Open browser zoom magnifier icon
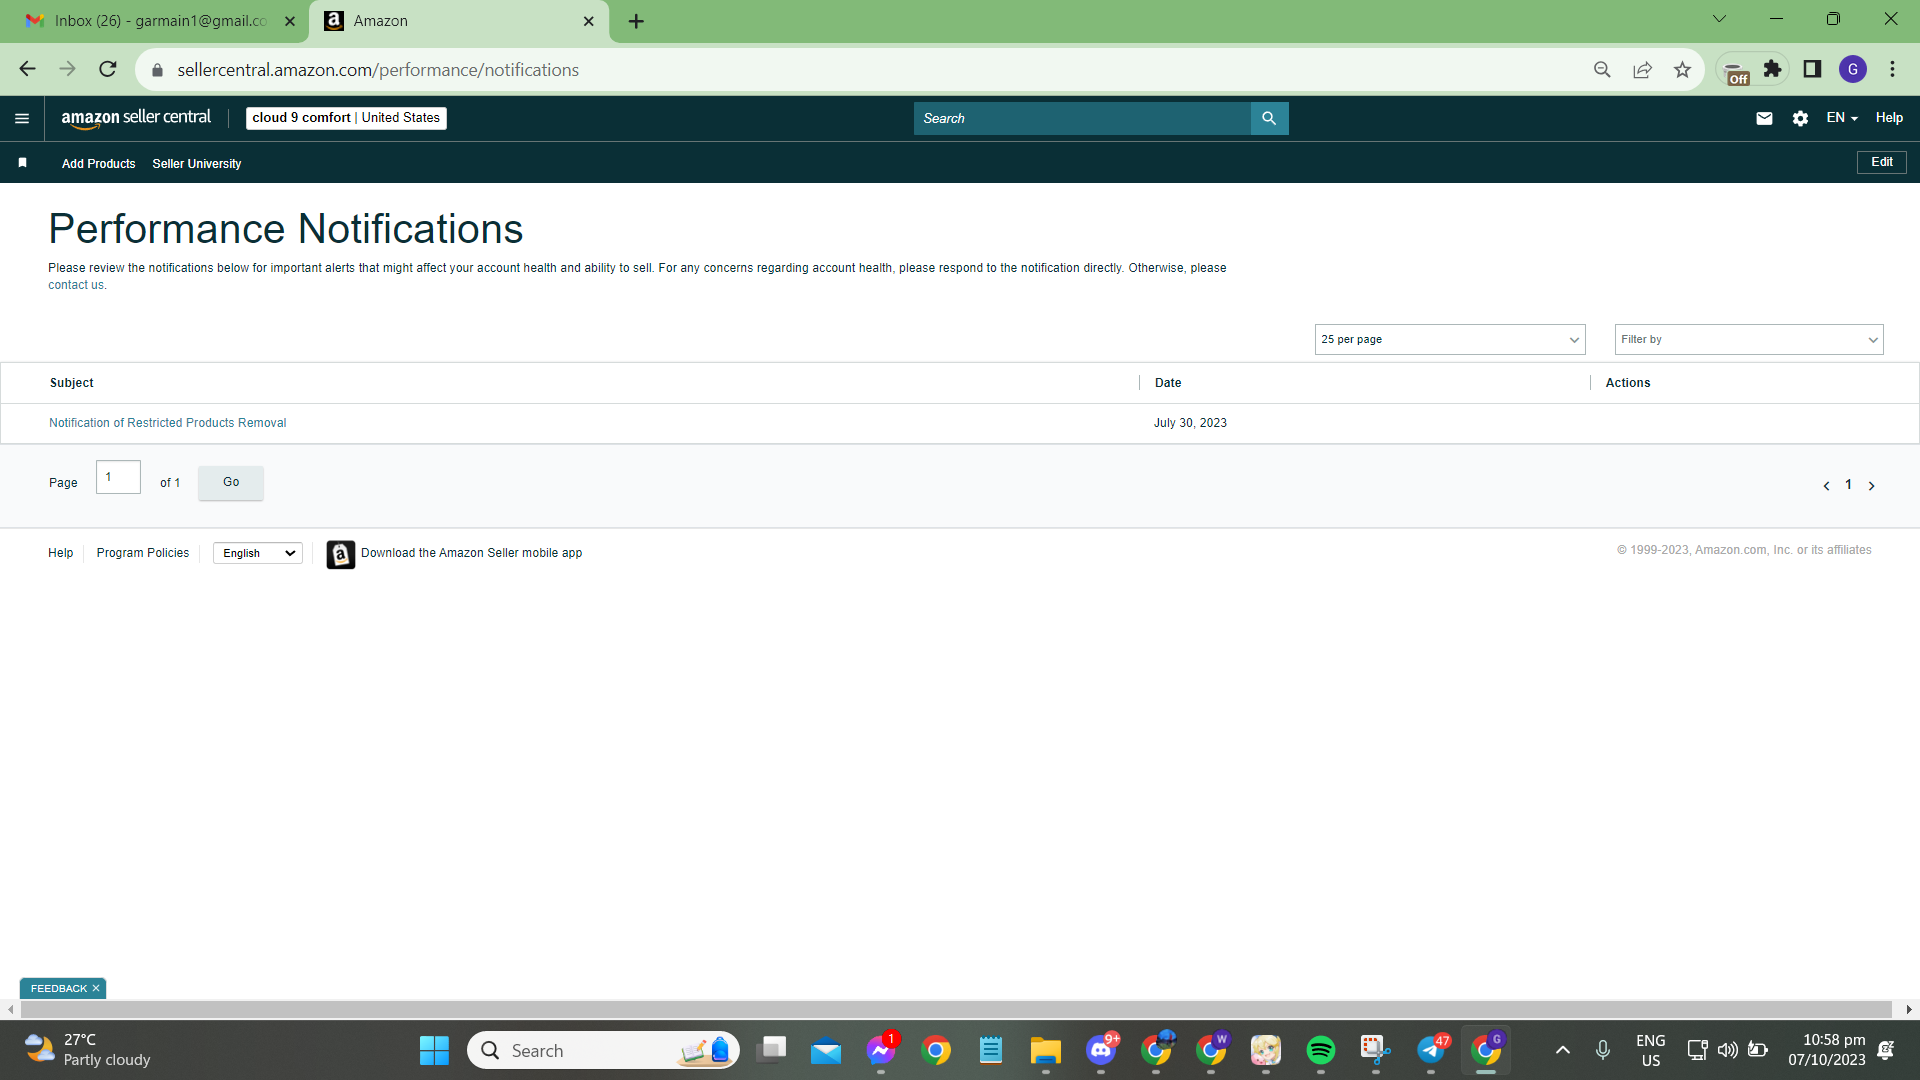1920x1080 pixels. click(1602, 69)
